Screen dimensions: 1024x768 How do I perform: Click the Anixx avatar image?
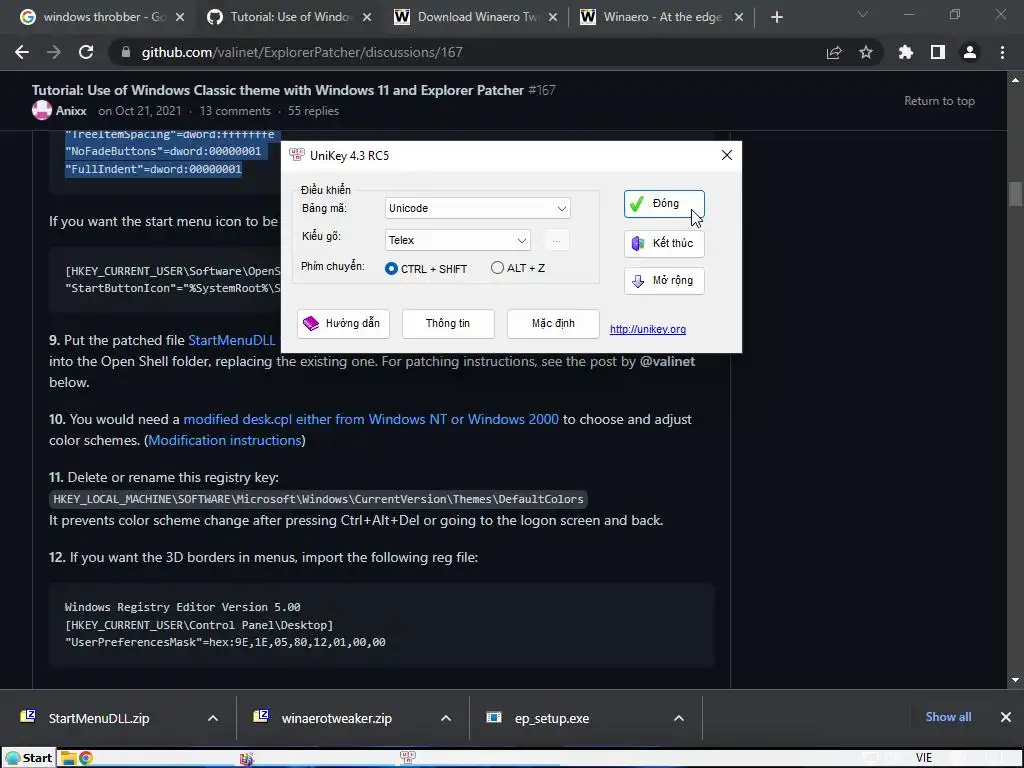click(42, 110)
